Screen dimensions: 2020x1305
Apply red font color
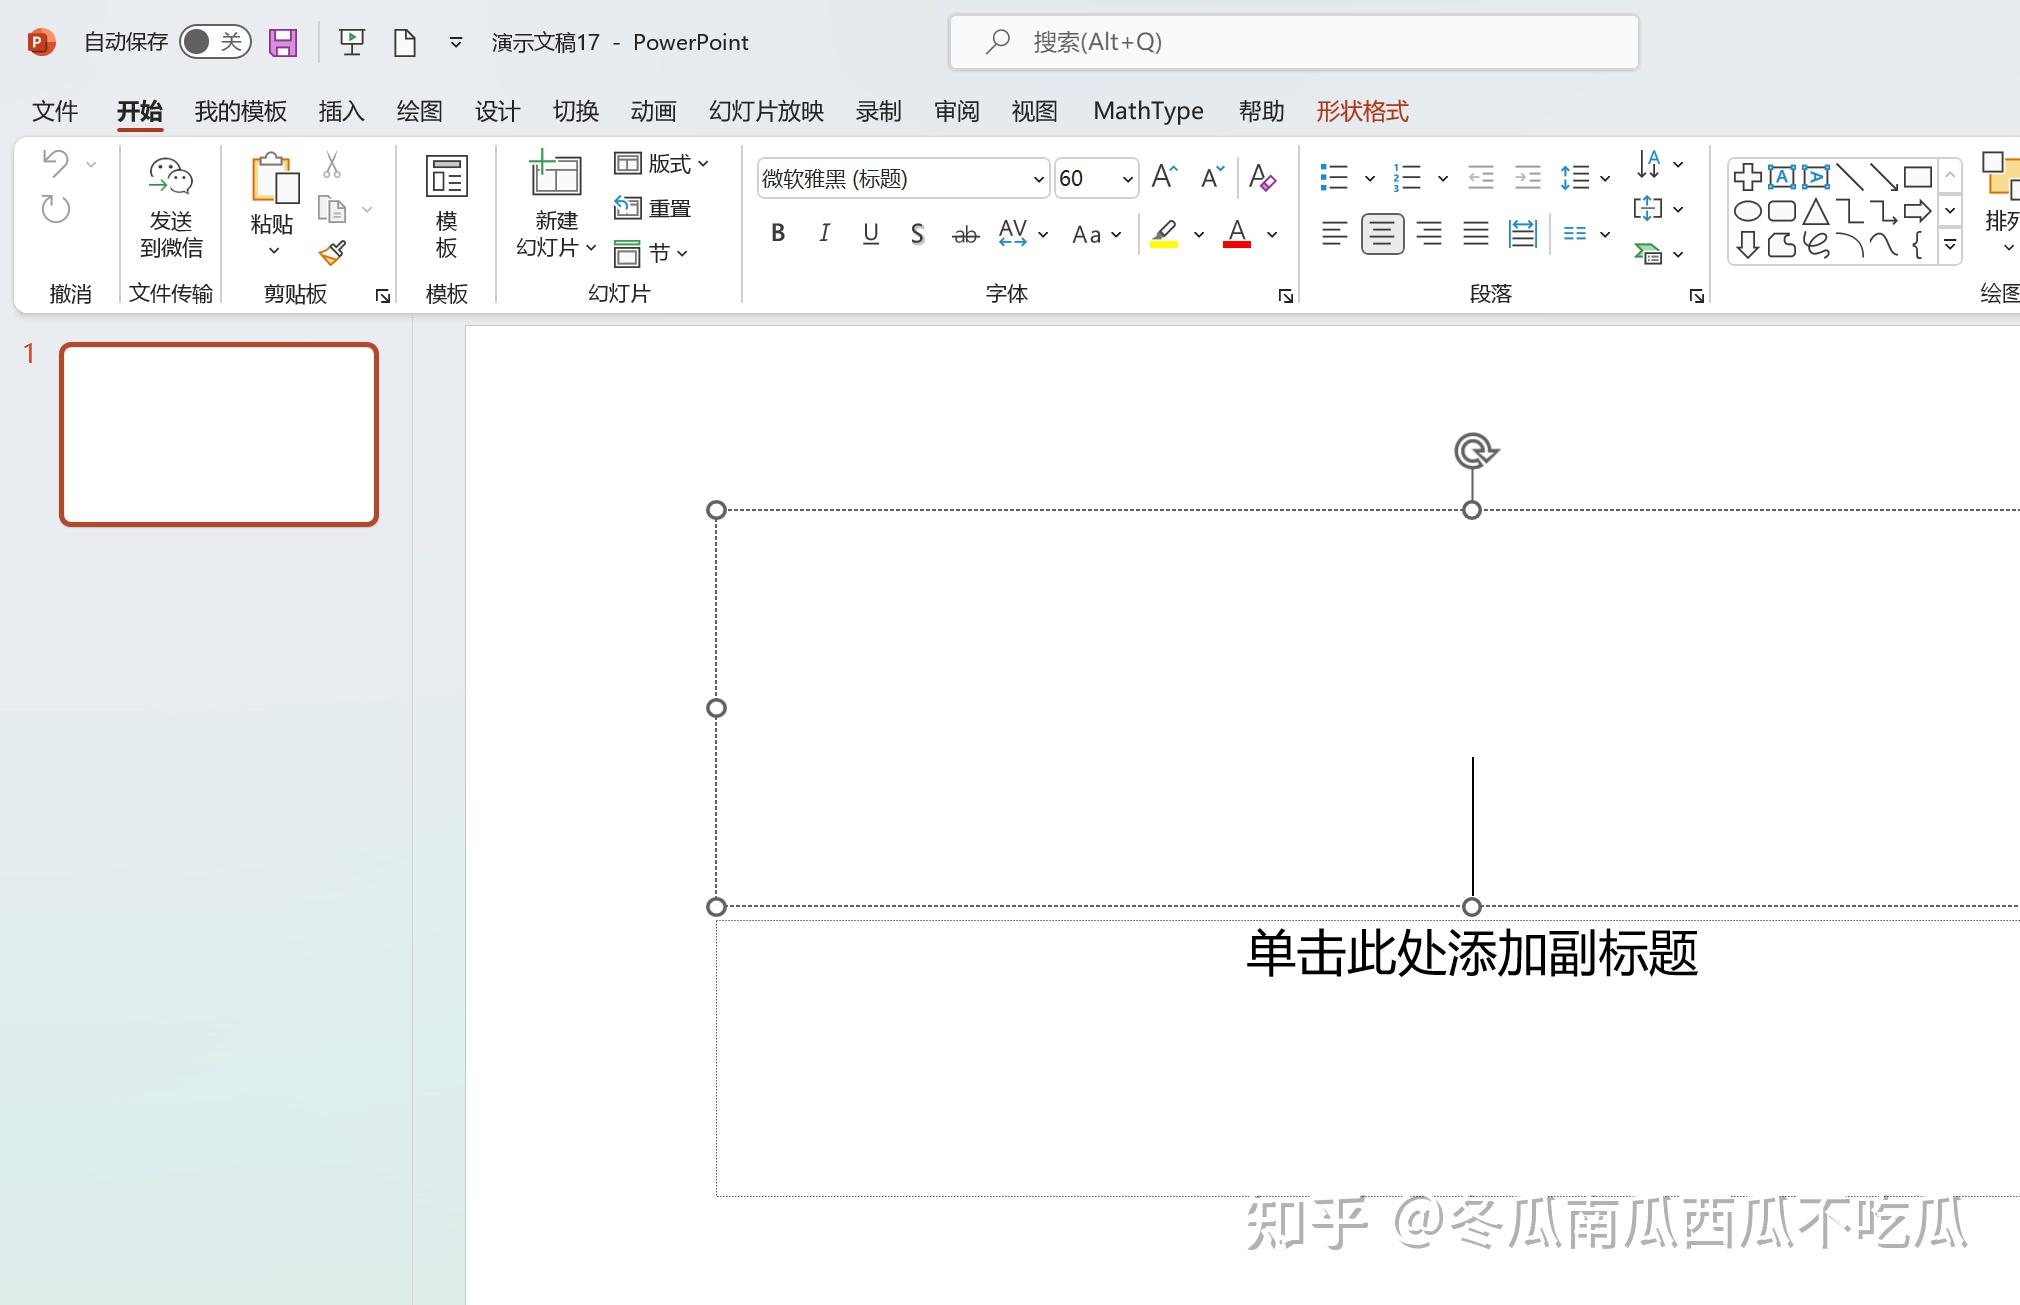tap(1237, 234)
